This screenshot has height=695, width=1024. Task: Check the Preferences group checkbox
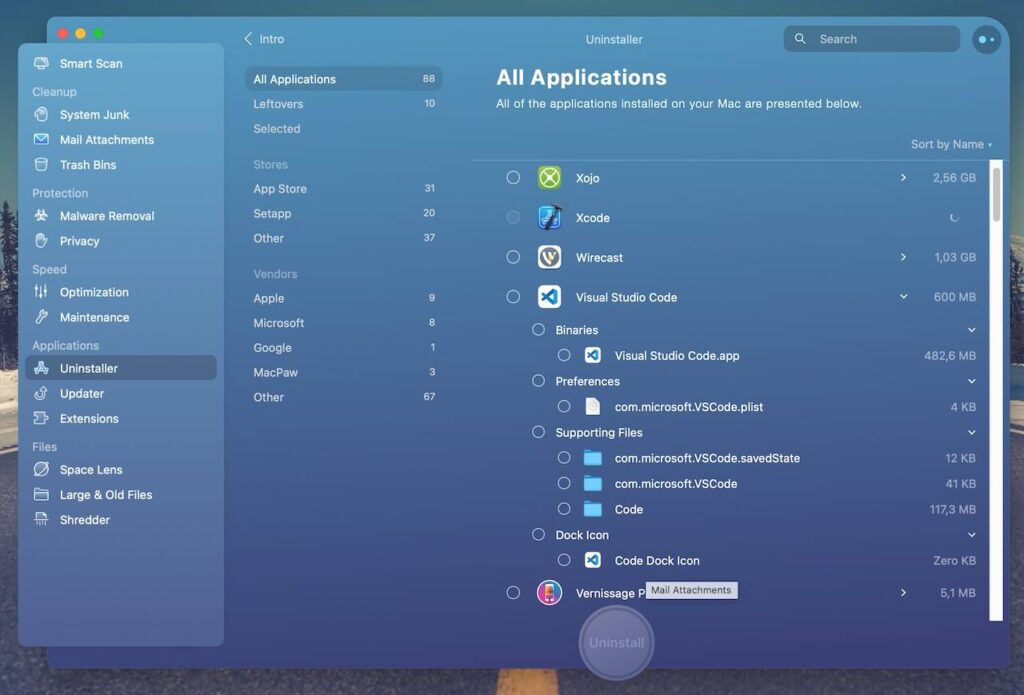tap(538, 381)
